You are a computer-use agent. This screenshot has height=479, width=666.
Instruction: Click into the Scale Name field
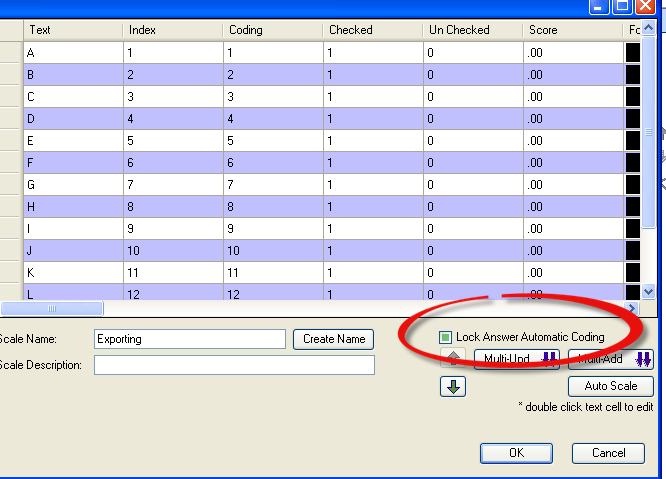point(190,339)
